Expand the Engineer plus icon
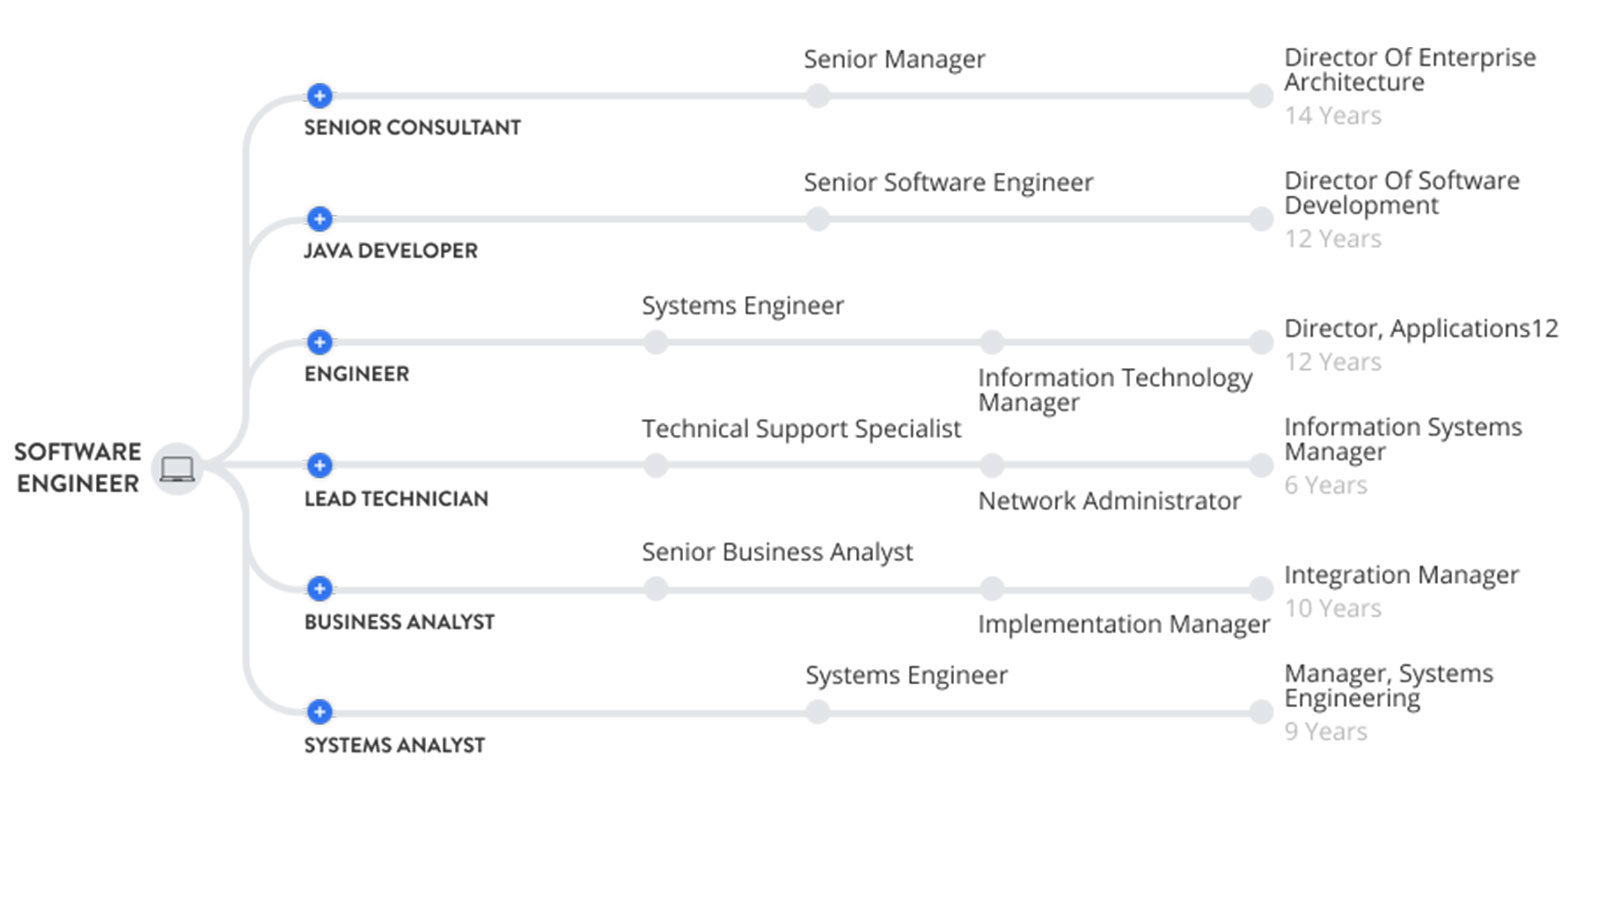 (x=319, y=342)
